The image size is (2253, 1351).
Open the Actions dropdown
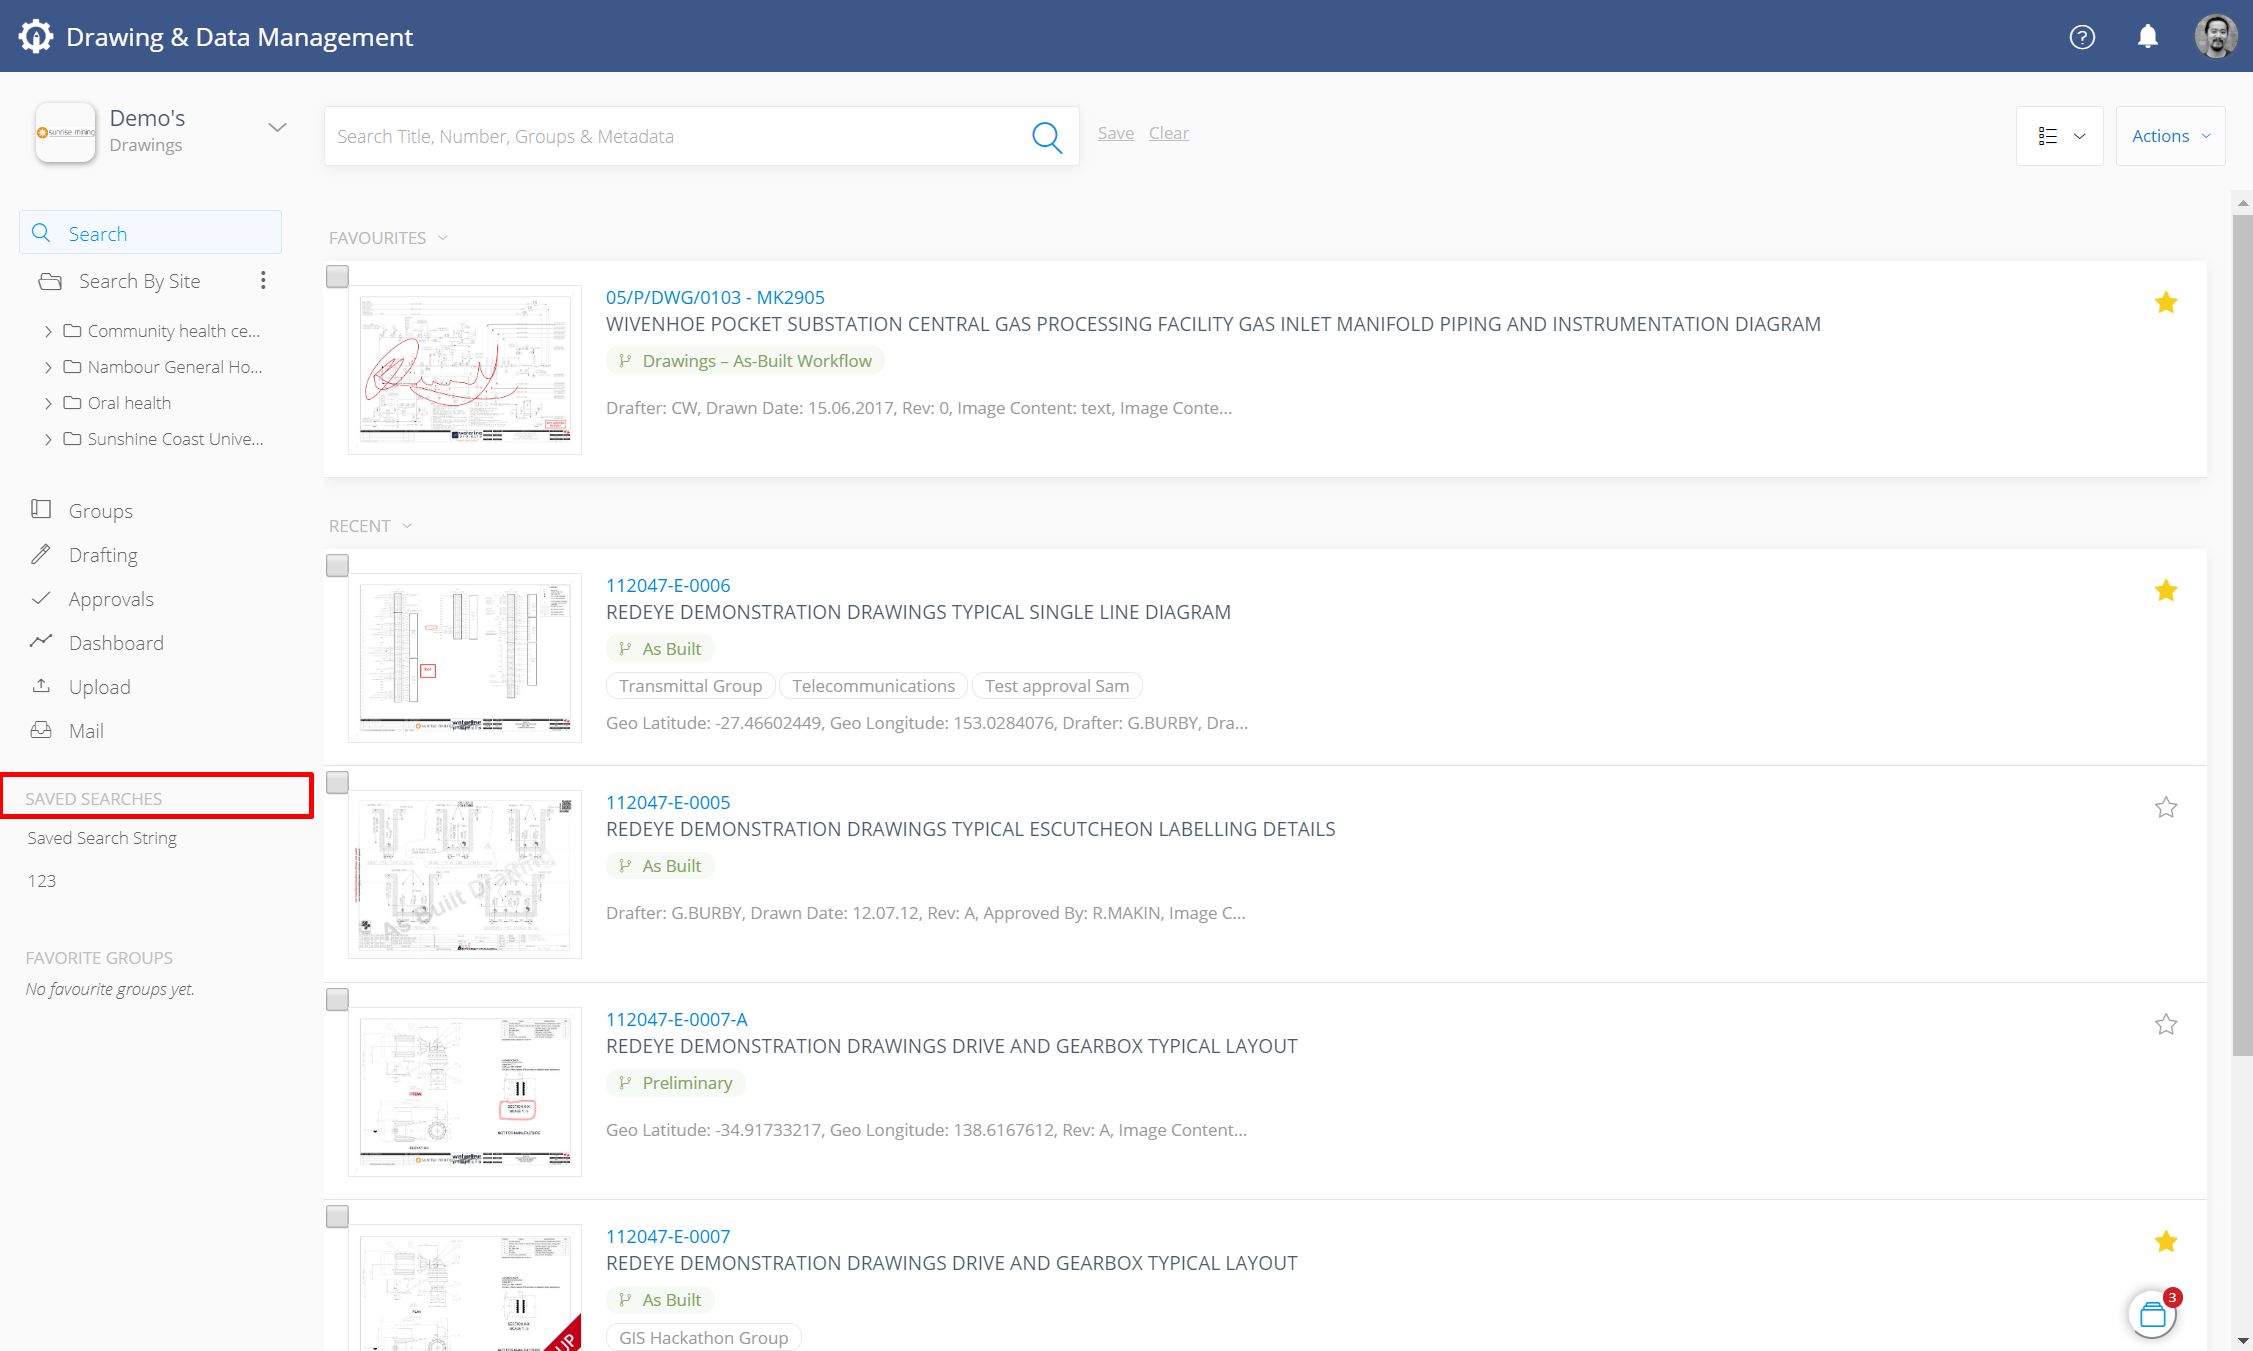click(x=2170, y=136)
